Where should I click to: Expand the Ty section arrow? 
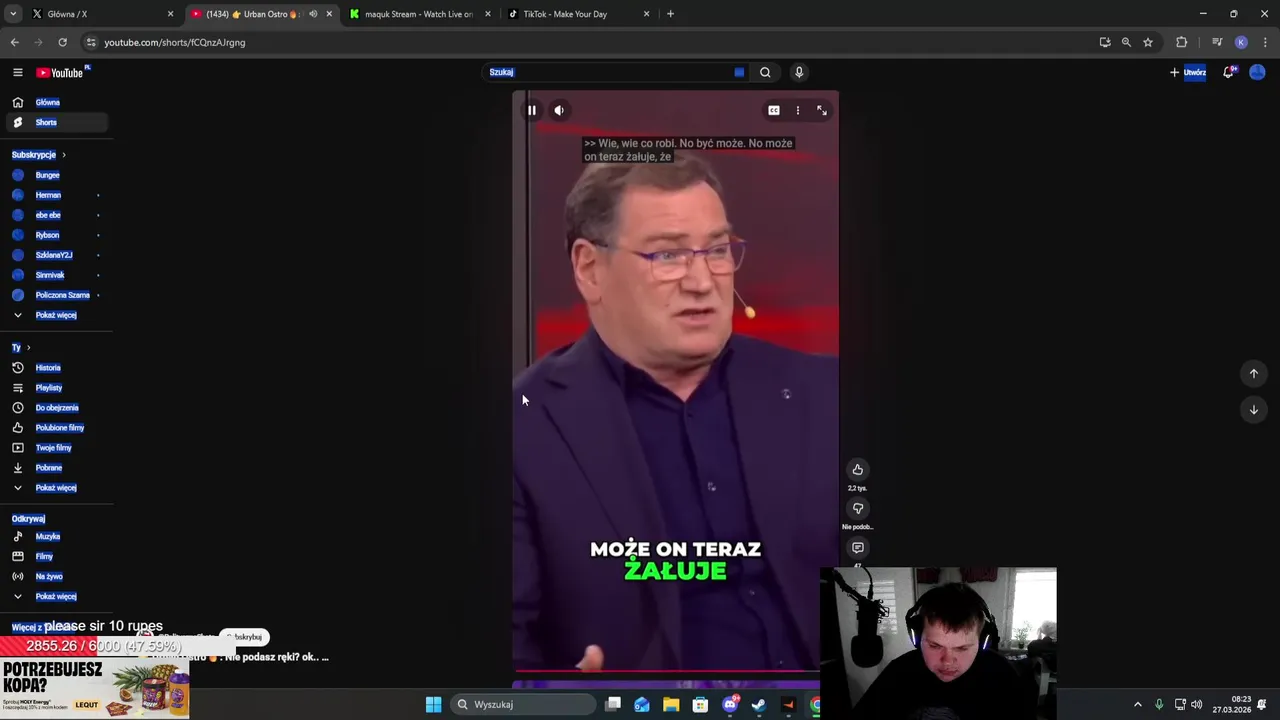28,348
